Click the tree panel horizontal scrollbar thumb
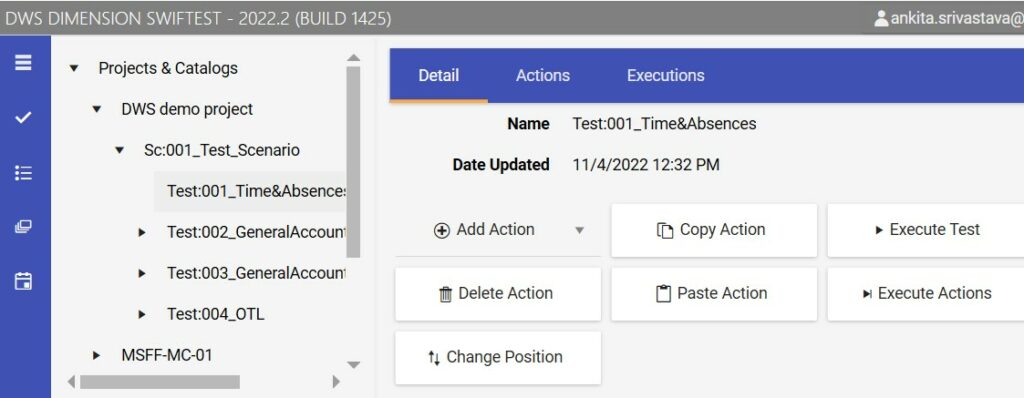Screen dimensions: 1024x398 tap(159, 382)
